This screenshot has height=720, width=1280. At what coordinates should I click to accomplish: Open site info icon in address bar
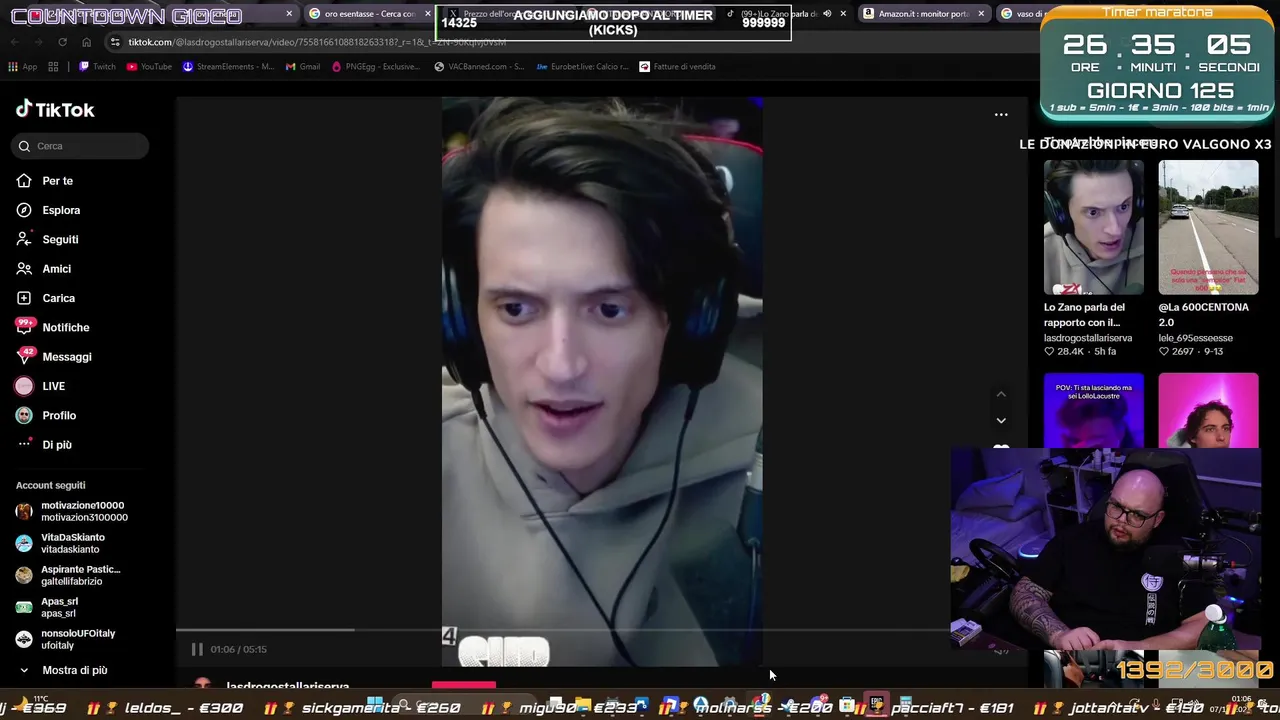(x=116, y=42)
